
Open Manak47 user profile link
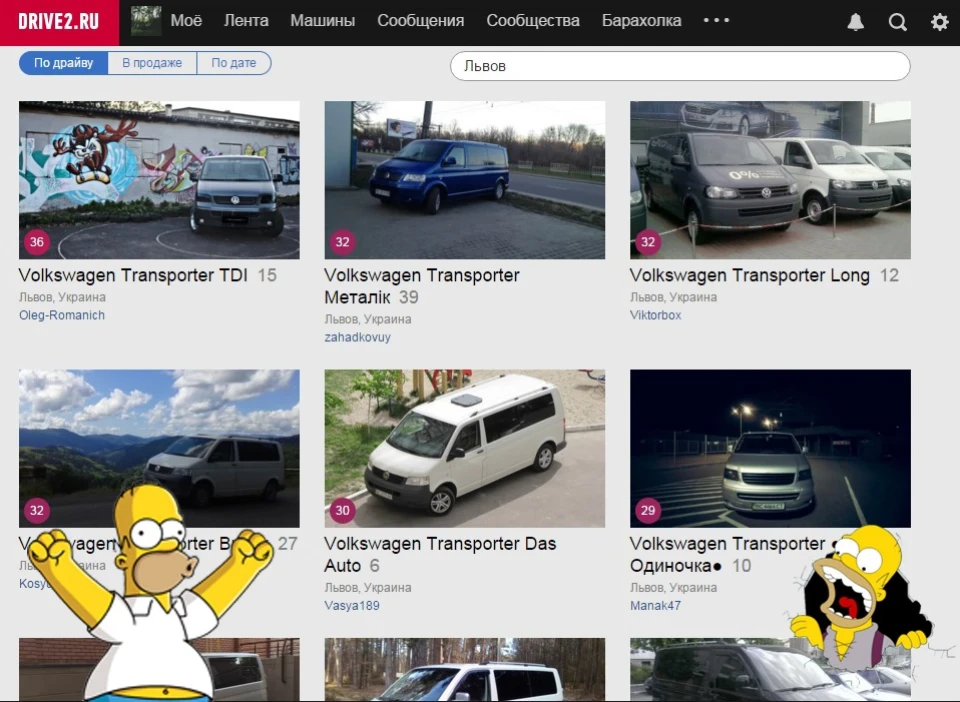point(655,605)
